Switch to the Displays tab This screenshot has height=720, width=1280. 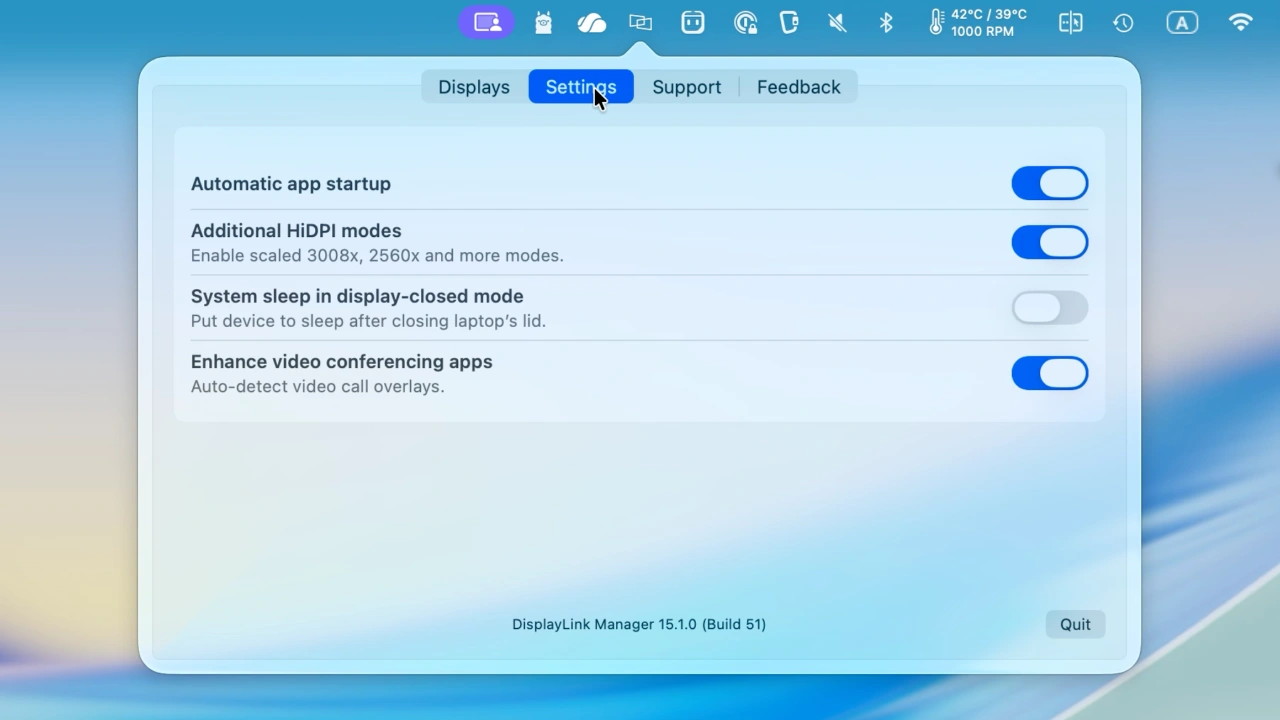tap(473, 87)
